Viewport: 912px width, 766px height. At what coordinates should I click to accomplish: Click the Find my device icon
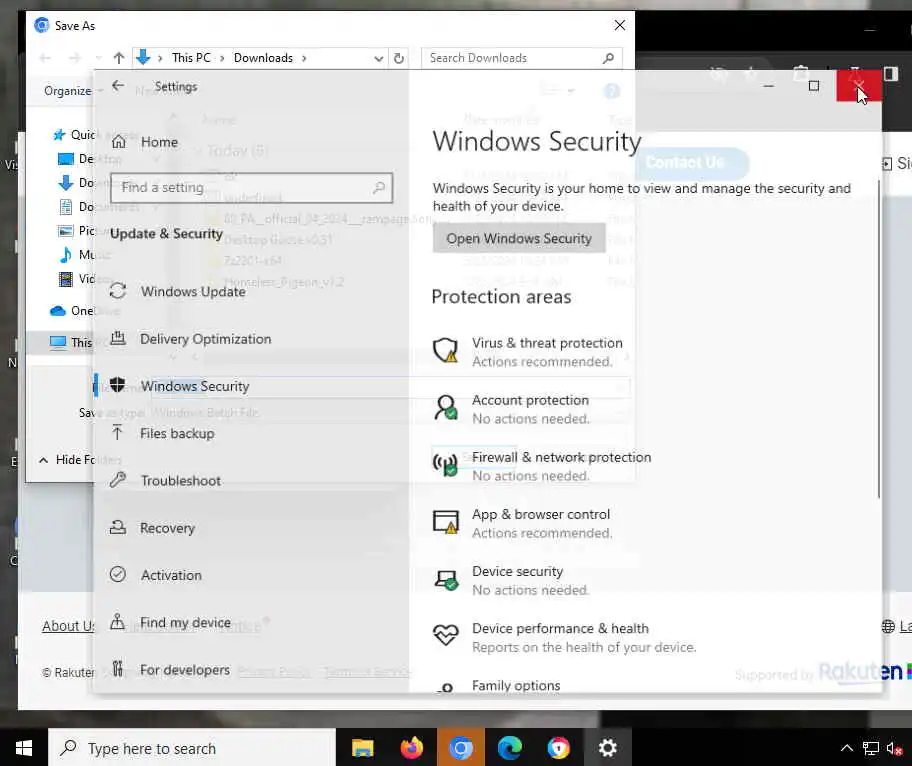point(117,621)
